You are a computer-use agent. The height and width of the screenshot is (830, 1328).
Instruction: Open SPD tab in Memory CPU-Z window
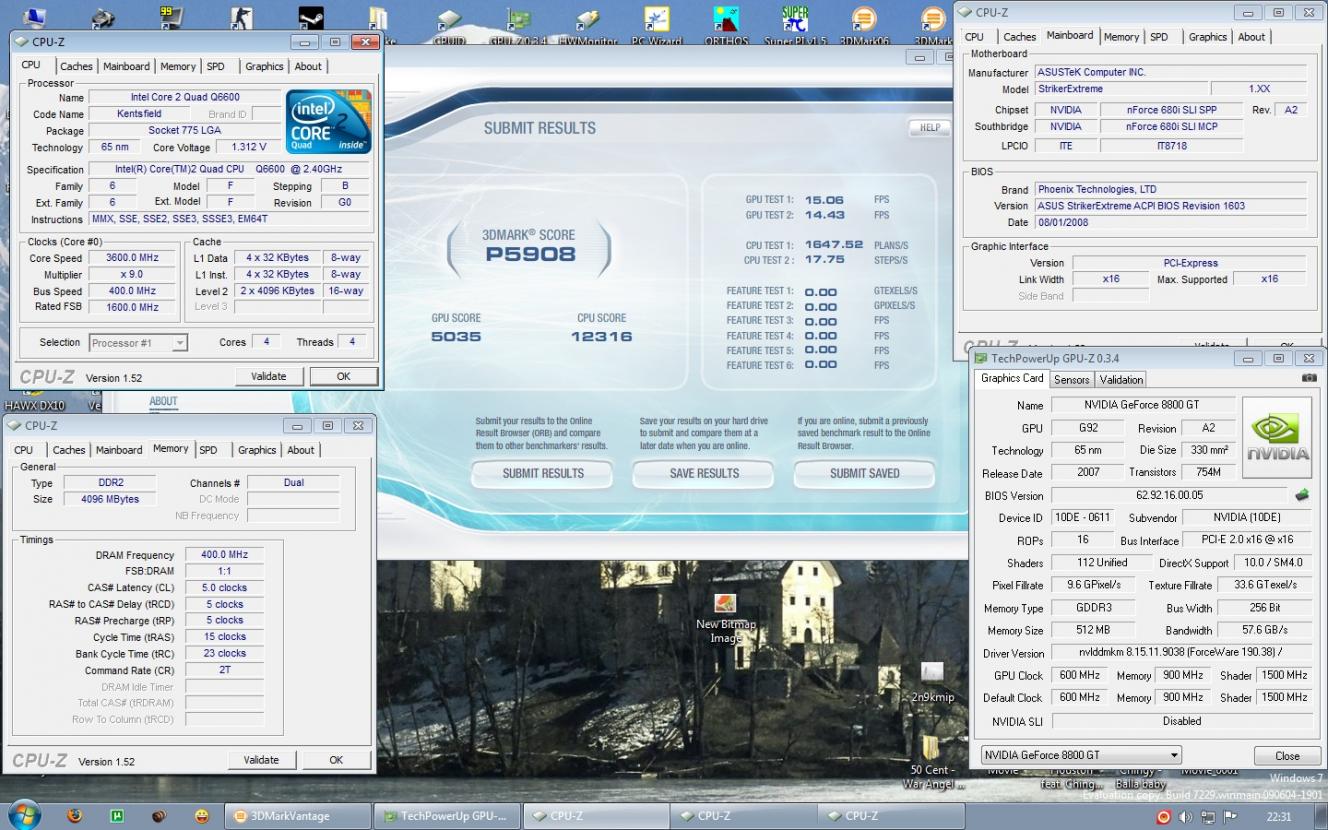click(x=208, y=450)
